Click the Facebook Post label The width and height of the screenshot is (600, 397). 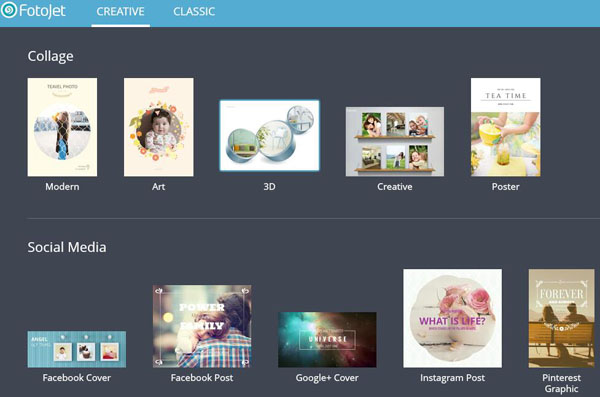coord(202,378)
